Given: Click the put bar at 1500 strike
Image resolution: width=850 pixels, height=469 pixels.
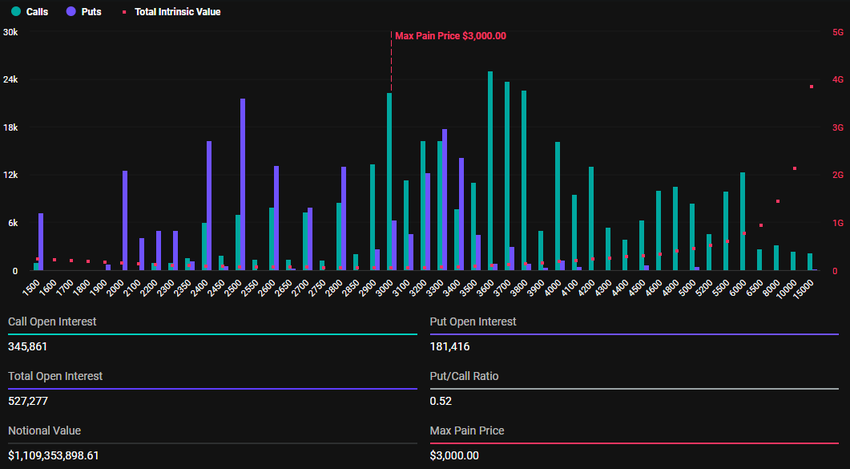Looking at the screenshot, I should coord(41,242).
